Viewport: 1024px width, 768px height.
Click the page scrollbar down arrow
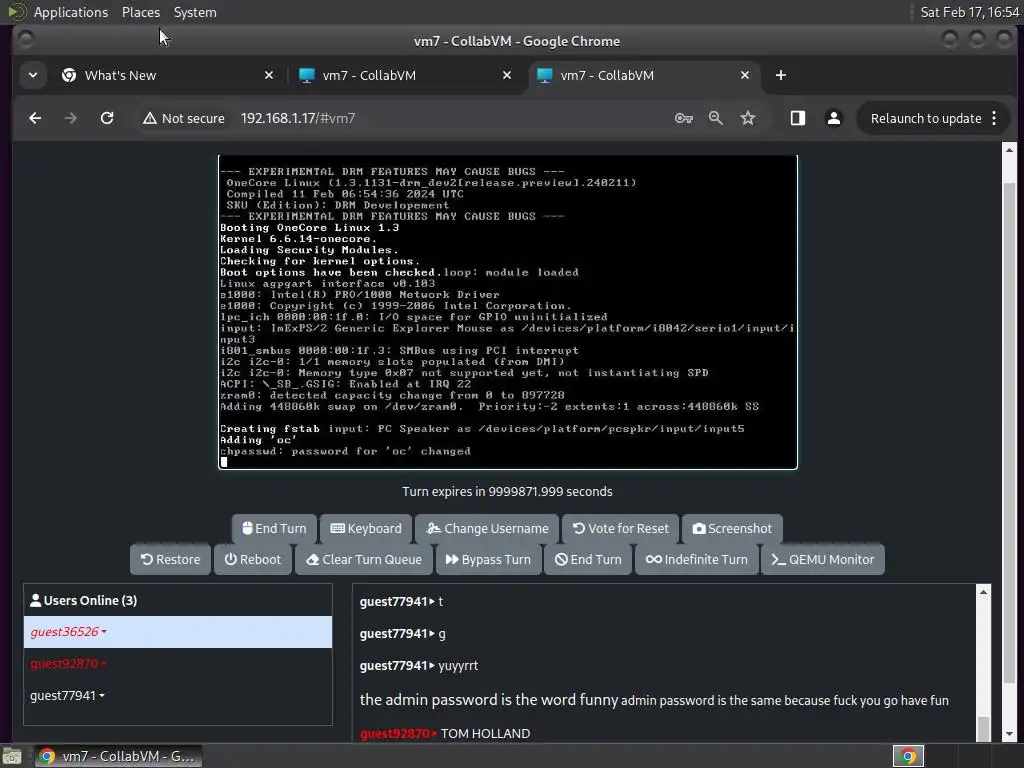coord(1010,735)
